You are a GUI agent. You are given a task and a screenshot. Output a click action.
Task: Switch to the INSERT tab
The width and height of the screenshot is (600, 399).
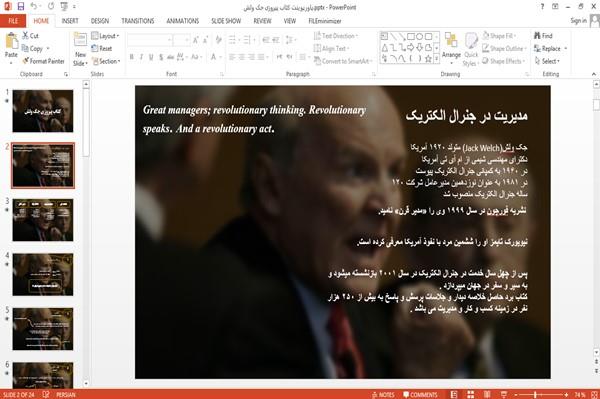tap(70, 21)
